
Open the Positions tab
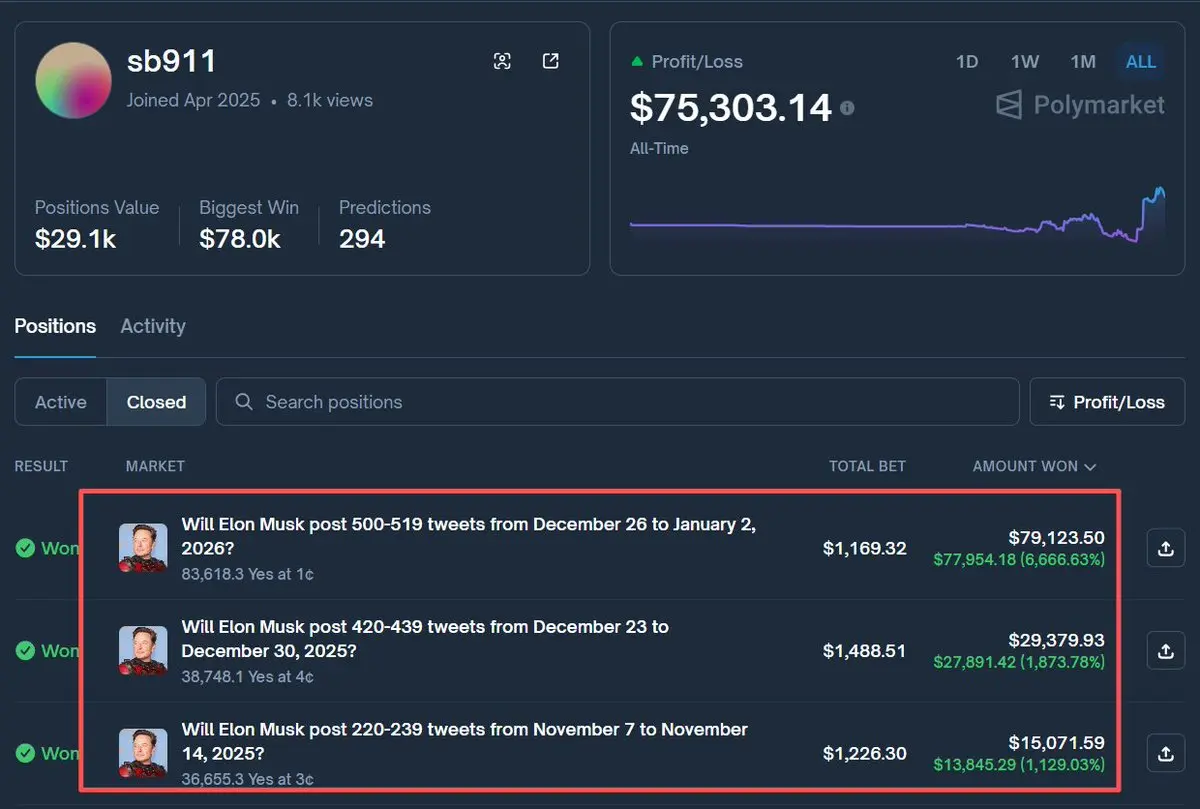coord(55,326)
